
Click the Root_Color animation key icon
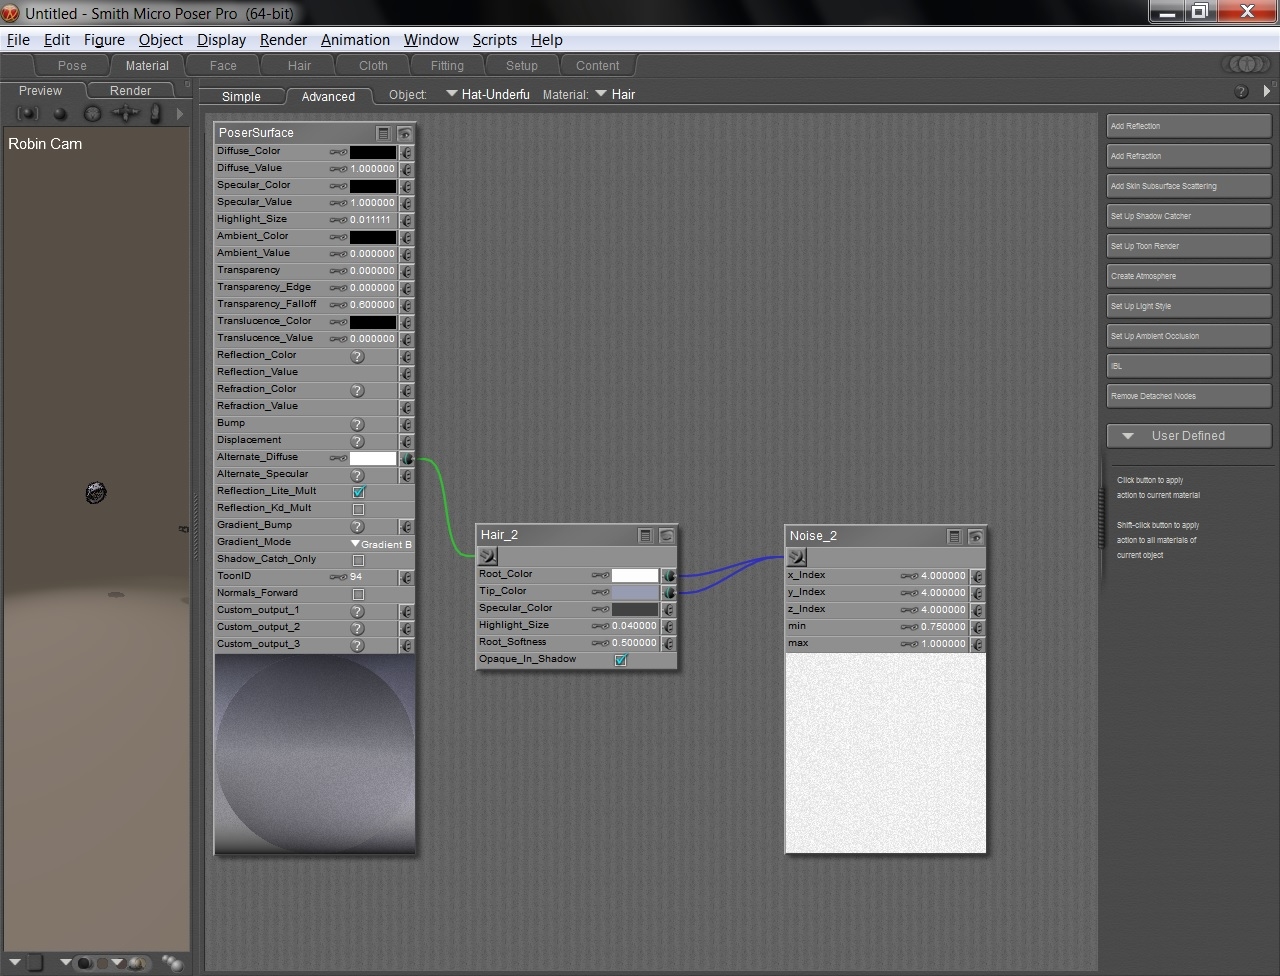[x=600, y=575]
